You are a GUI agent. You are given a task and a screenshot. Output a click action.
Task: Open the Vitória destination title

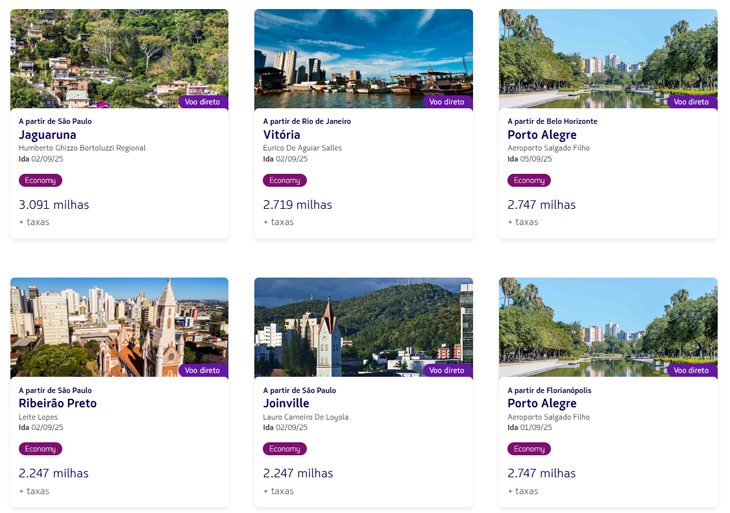point(282,135)
